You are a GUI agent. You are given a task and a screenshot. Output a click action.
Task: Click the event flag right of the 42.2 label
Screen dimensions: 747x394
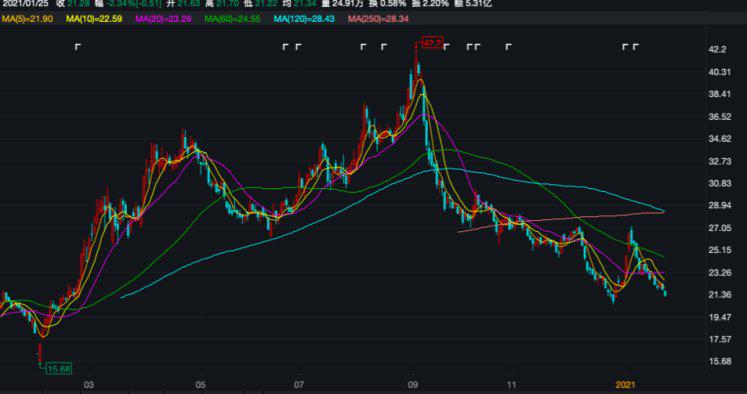click(x=447, y=47)
